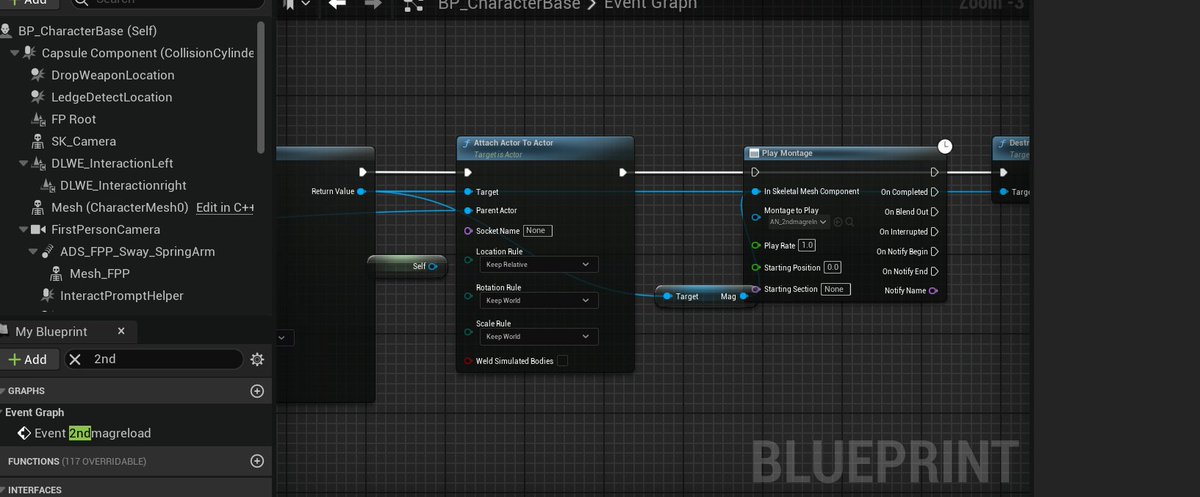Click the FirstPersonCamera camera icon
Screen dimensions: 1200x497
[x=39, y=229]
